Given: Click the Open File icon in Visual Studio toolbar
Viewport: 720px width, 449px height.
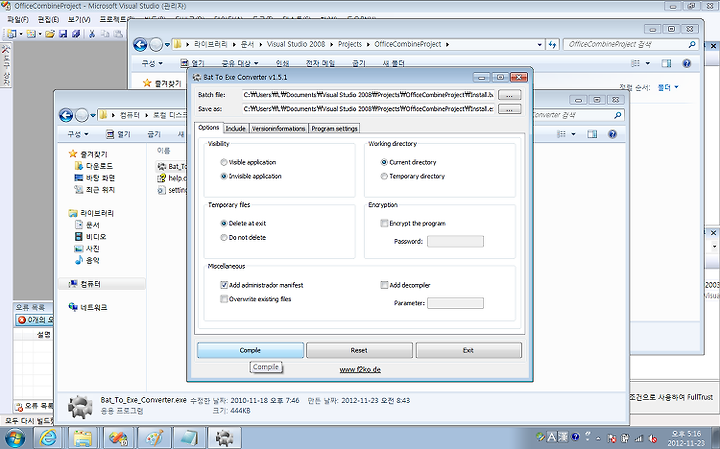Looking at the screenshot, I should [x=50, y=34].
